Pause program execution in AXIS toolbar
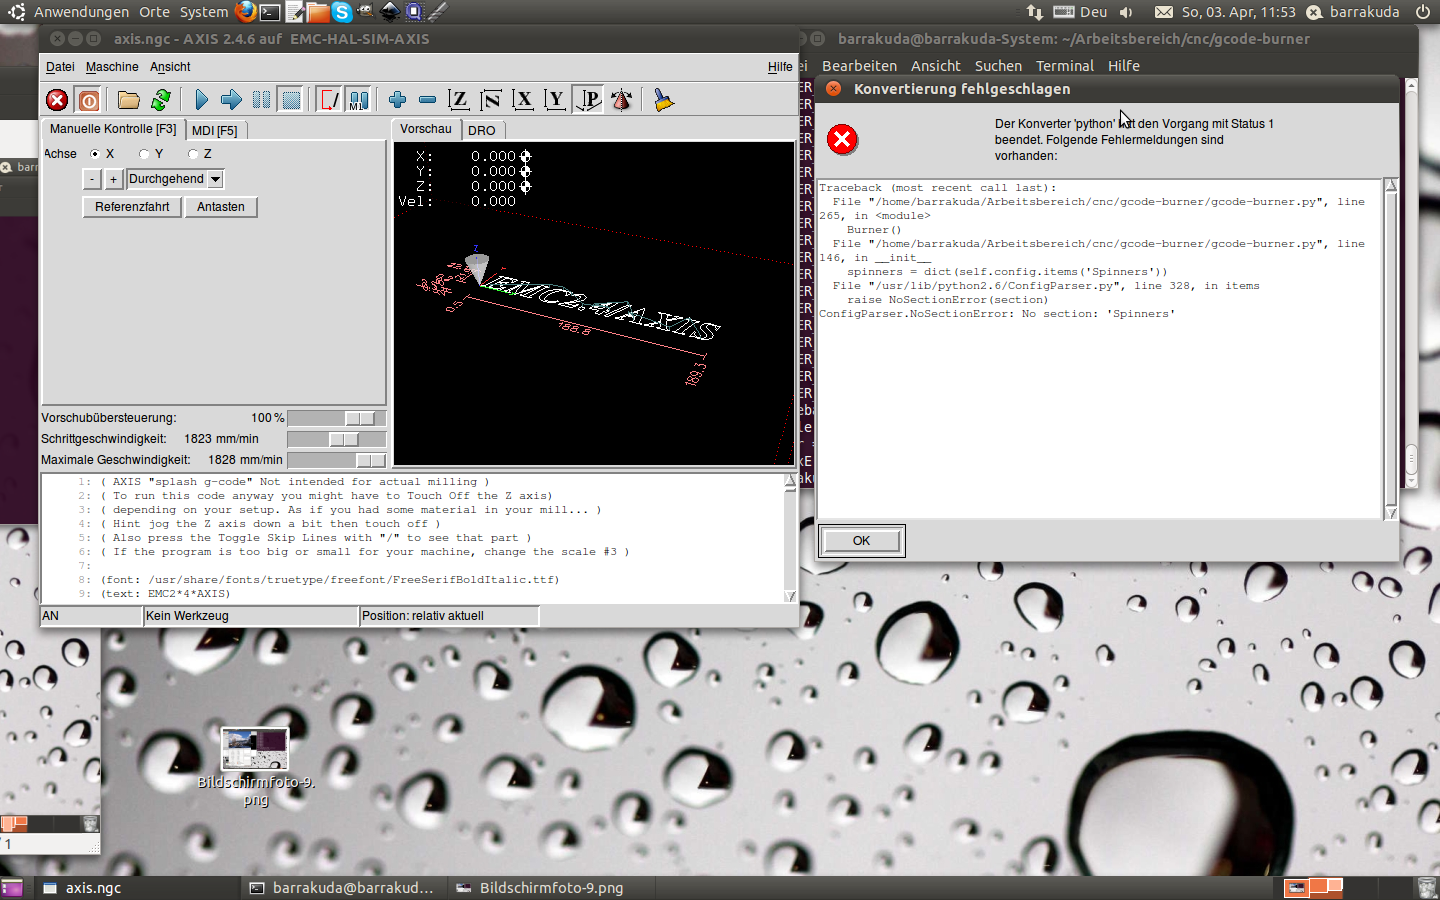The width and height of the screenshot is (1440, 900). pos(261,100)
